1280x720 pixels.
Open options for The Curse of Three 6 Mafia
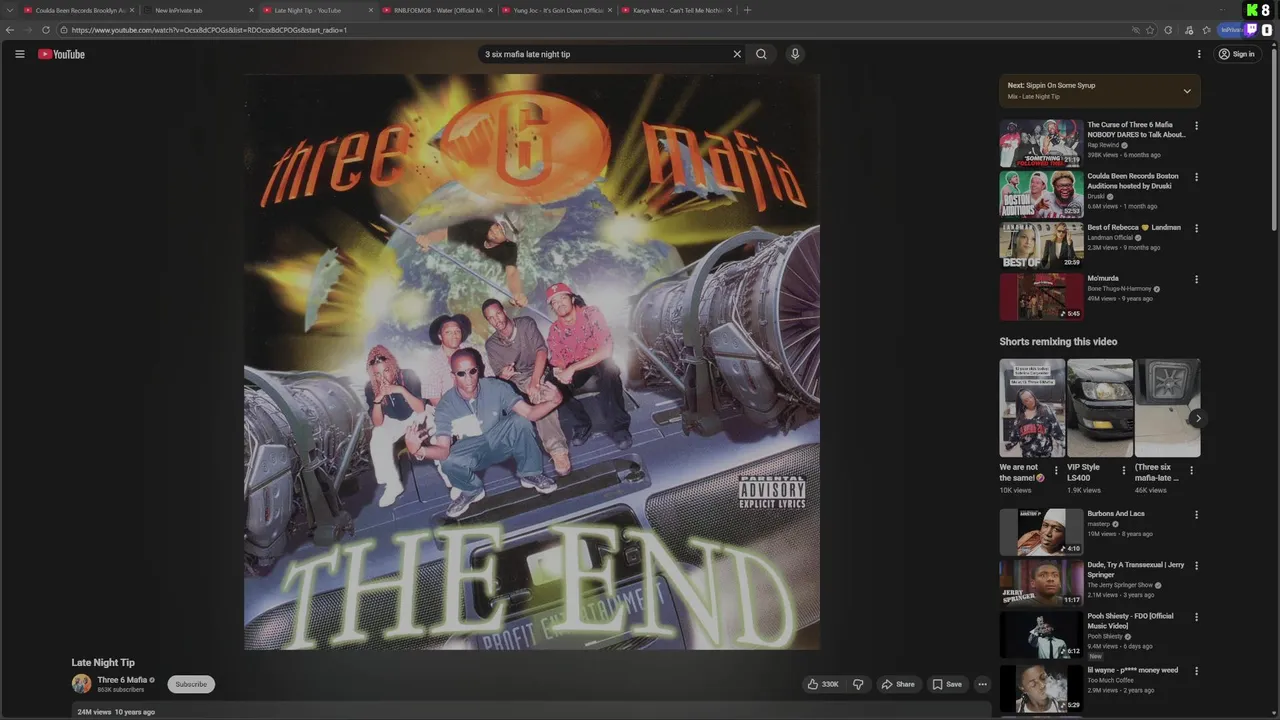coord(1196,126)
